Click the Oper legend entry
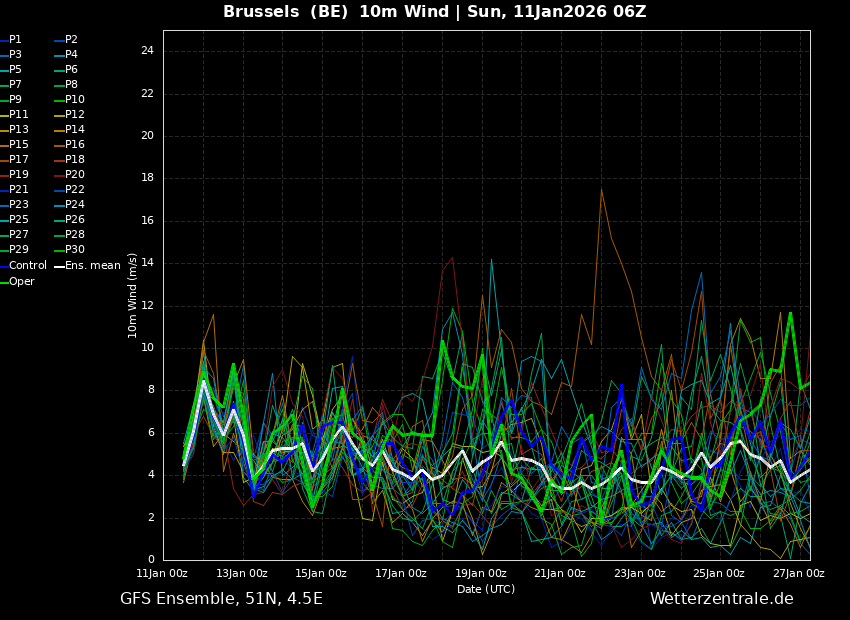The width and height of the screenshot is (850, 620). point(17,281)
